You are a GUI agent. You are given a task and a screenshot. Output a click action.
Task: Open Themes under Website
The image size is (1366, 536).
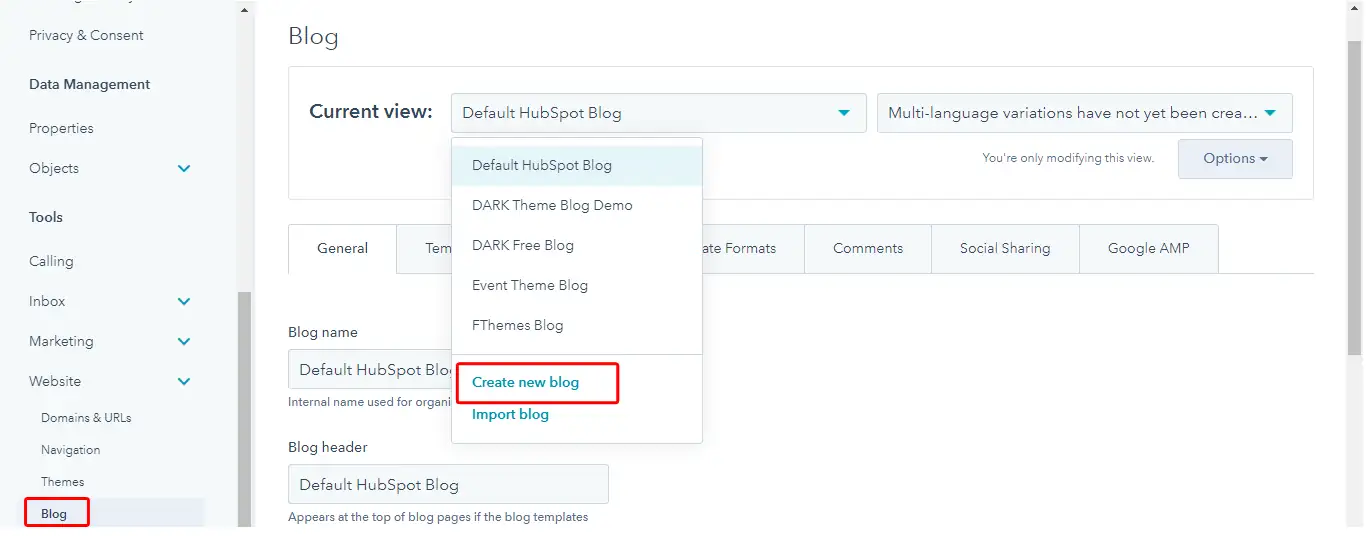point(62,482)
